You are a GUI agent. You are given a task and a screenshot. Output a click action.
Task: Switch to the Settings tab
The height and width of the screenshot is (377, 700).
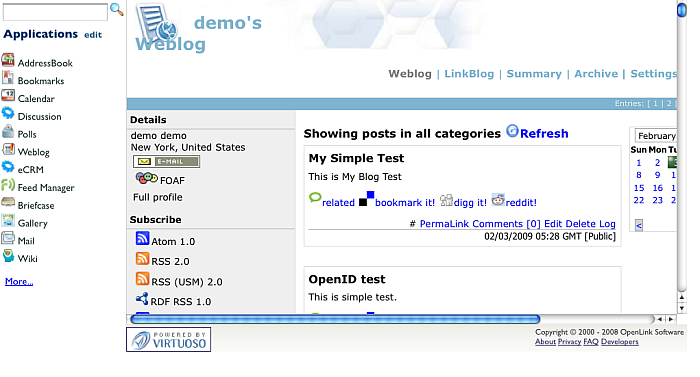point(654,74)
